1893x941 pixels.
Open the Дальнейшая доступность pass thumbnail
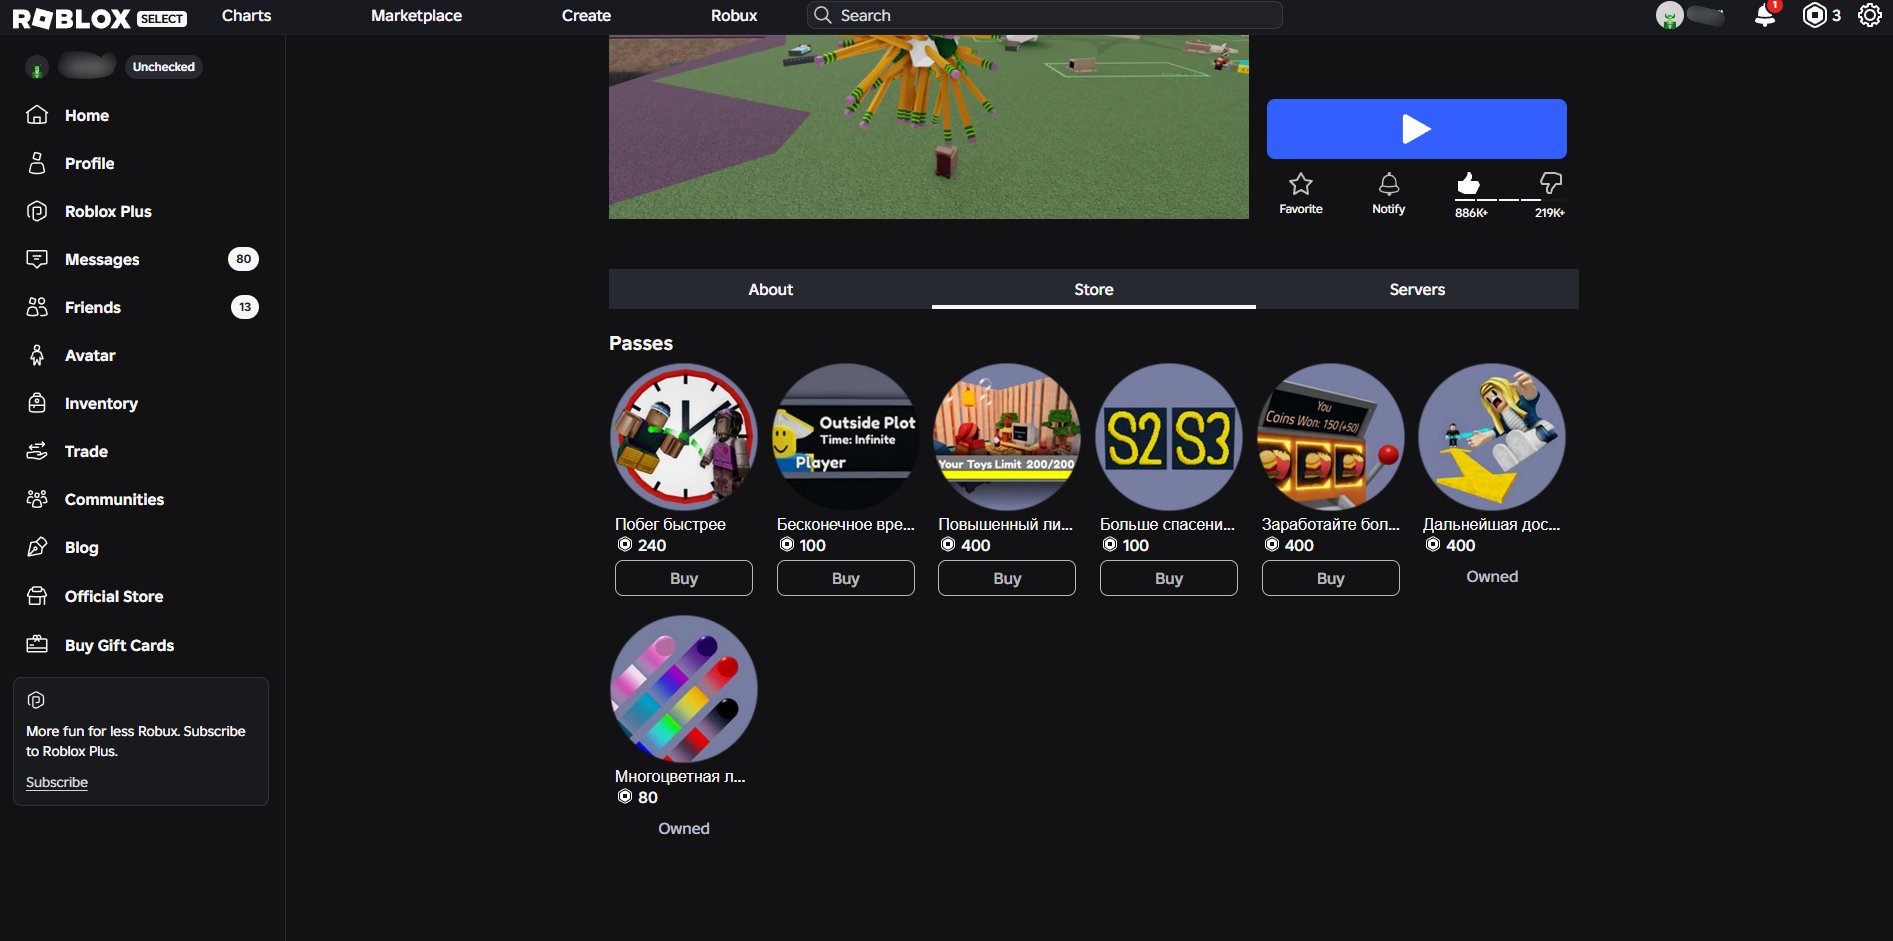click(x=1492, y=437)
